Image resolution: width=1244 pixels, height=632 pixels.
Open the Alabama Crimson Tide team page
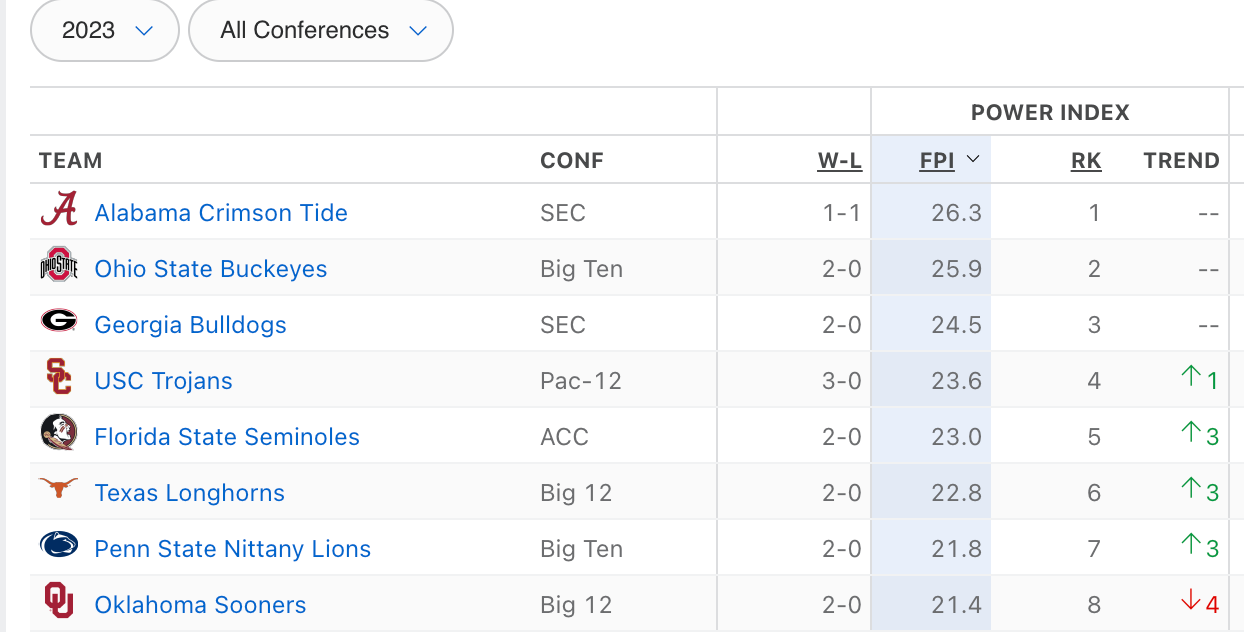click(221, 212)
